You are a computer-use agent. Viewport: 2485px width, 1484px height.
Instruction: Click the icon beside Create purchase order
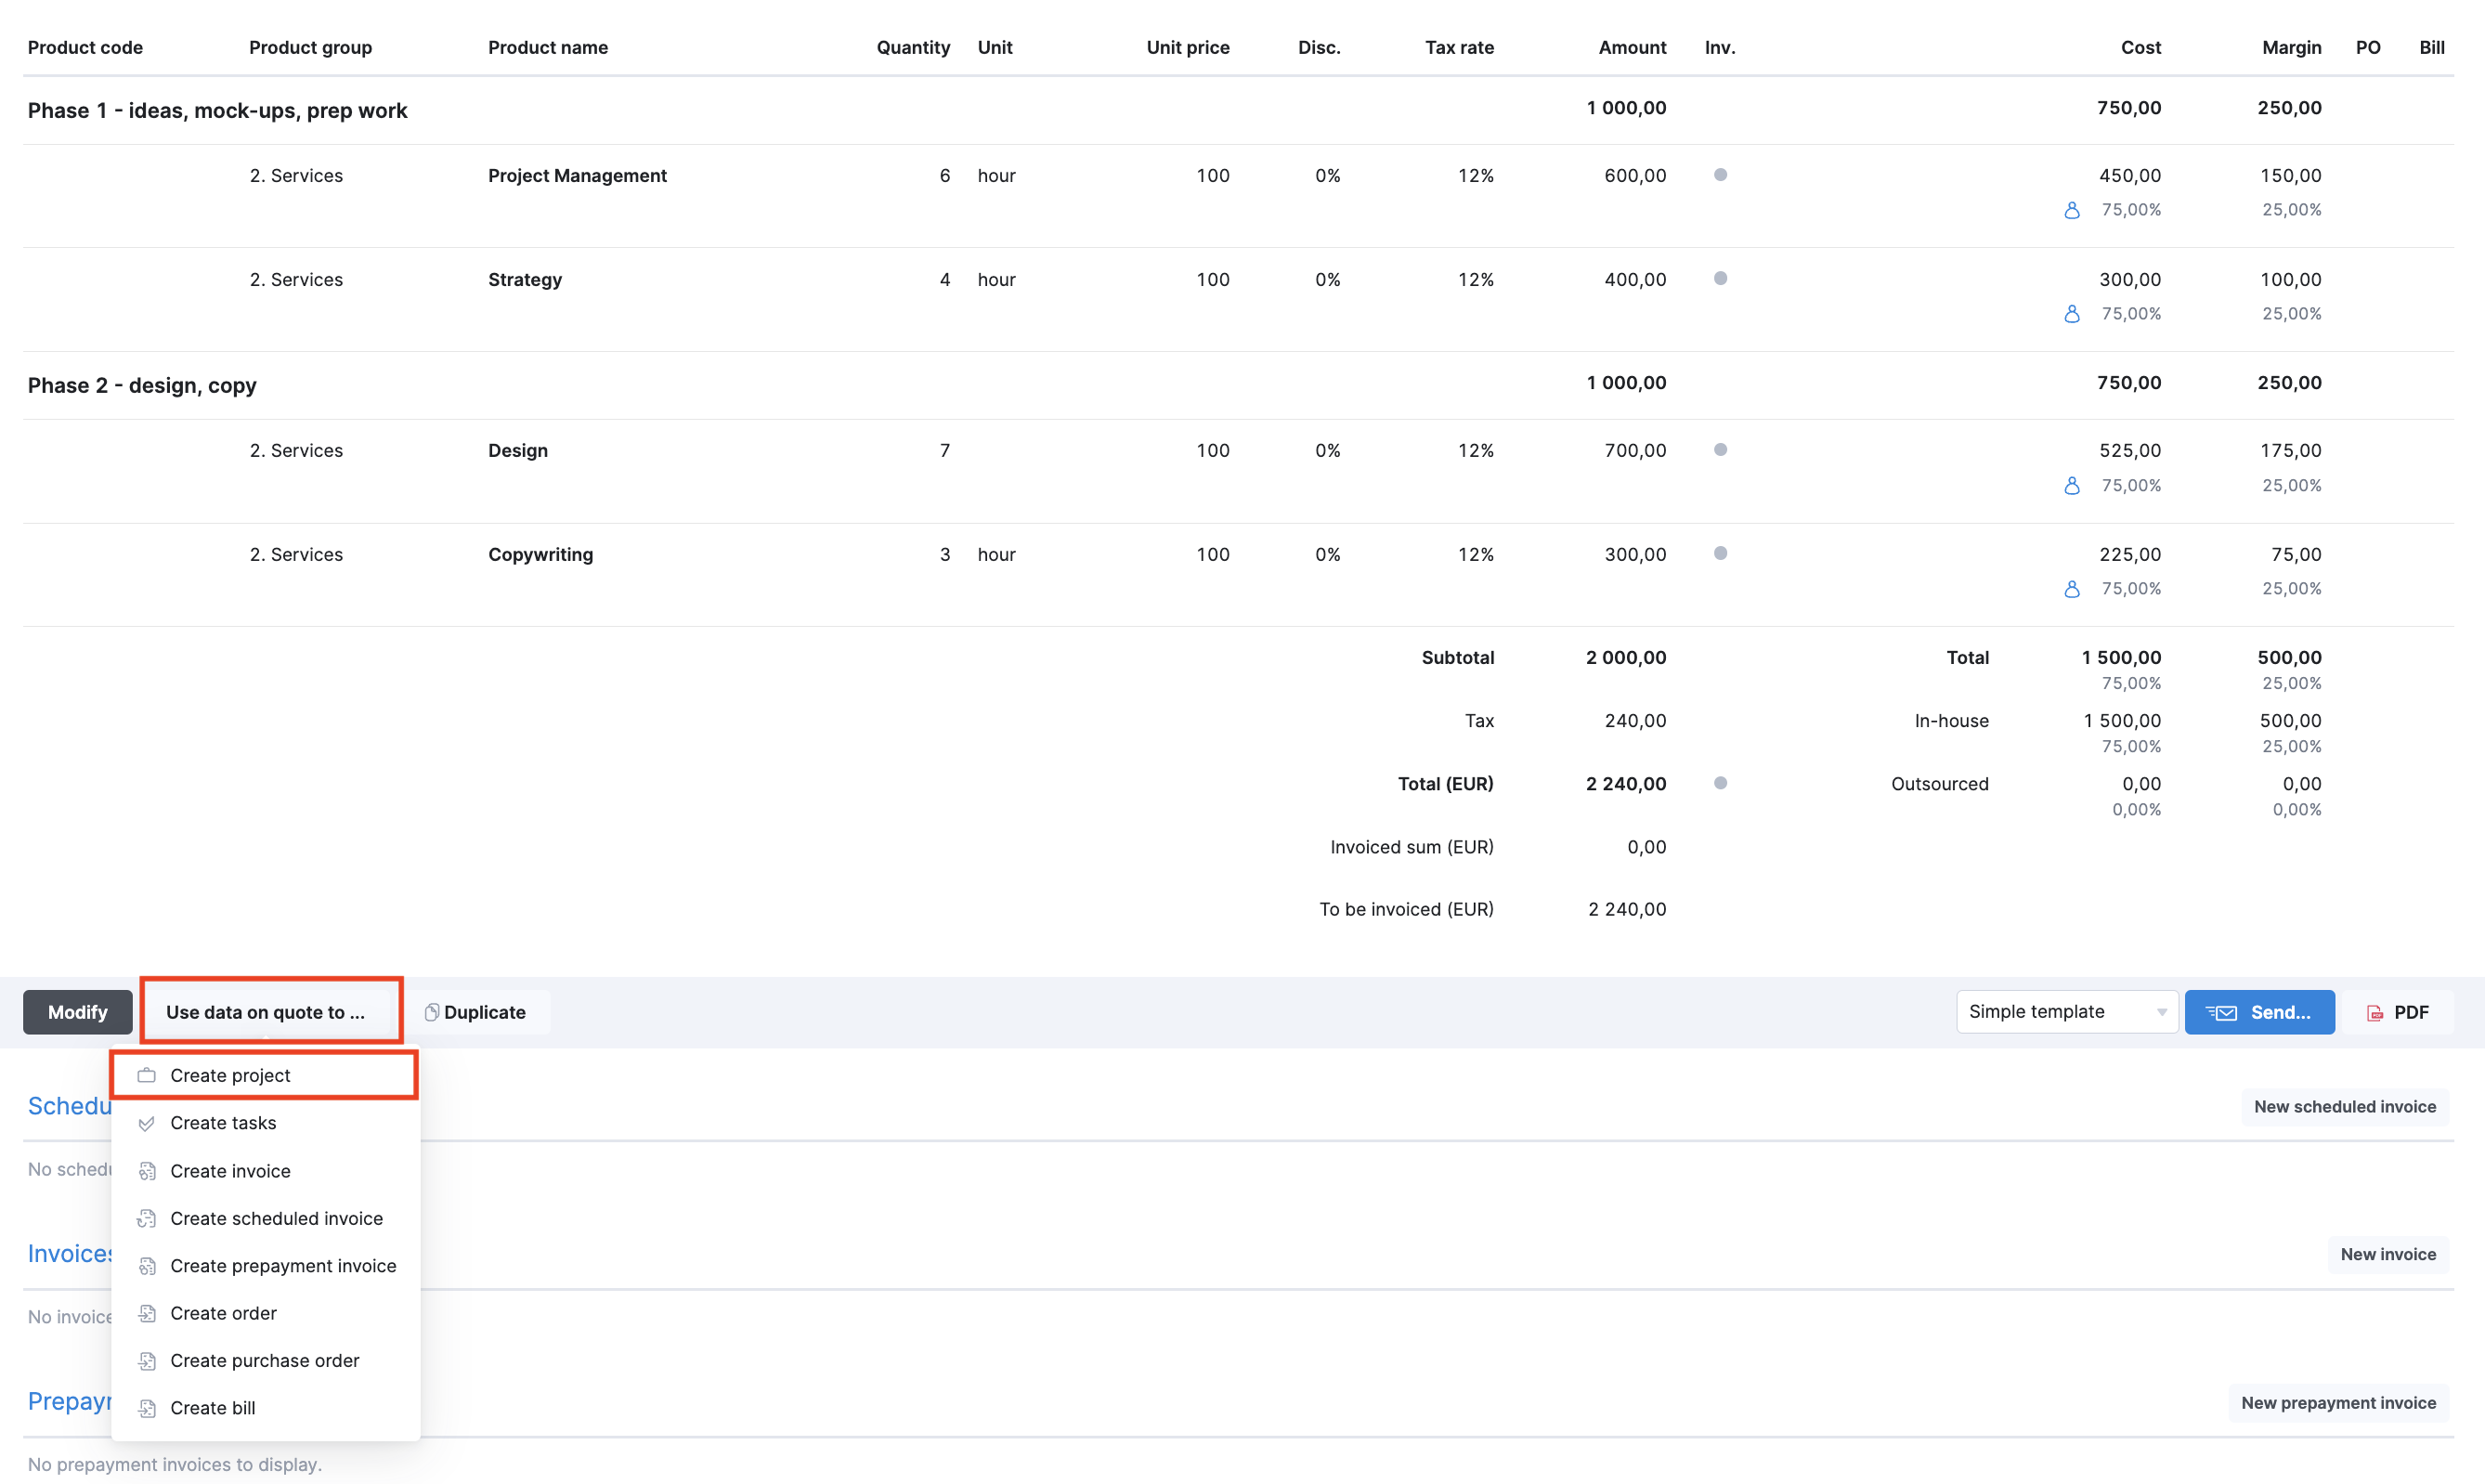click(x=147, y=1361)
